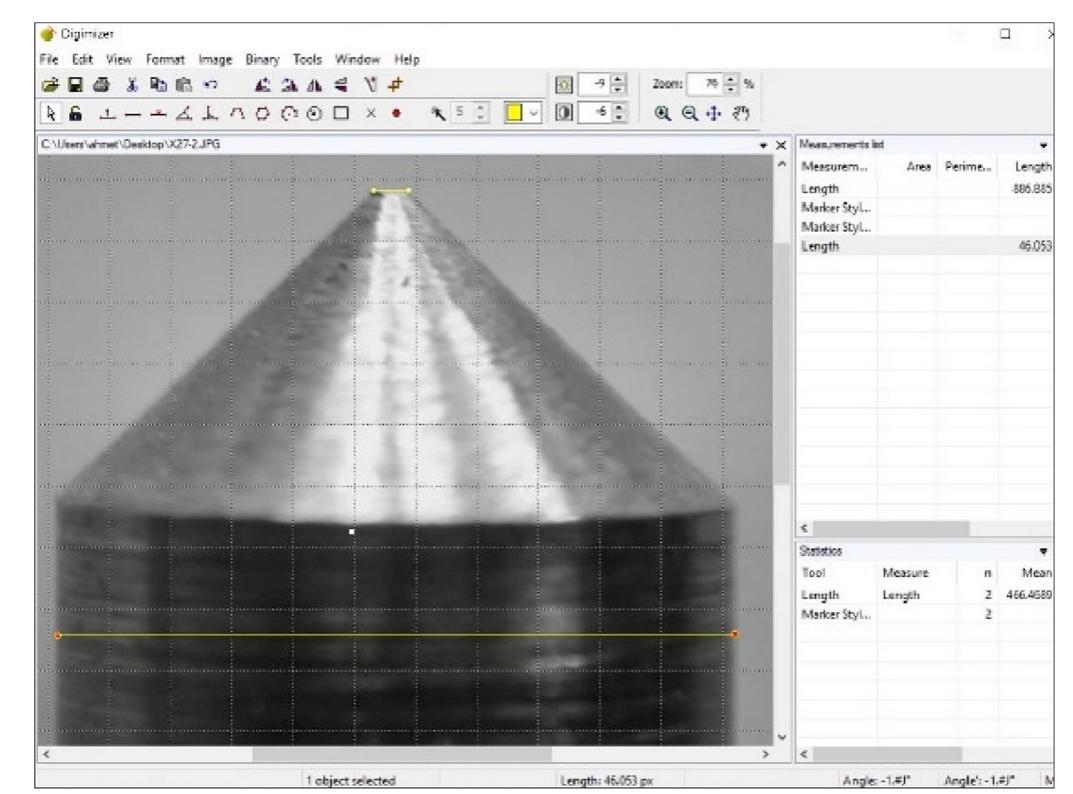Click the yellow color swatch
Viewport: 1073px width, 794px height.
click(x=514, y=113)
